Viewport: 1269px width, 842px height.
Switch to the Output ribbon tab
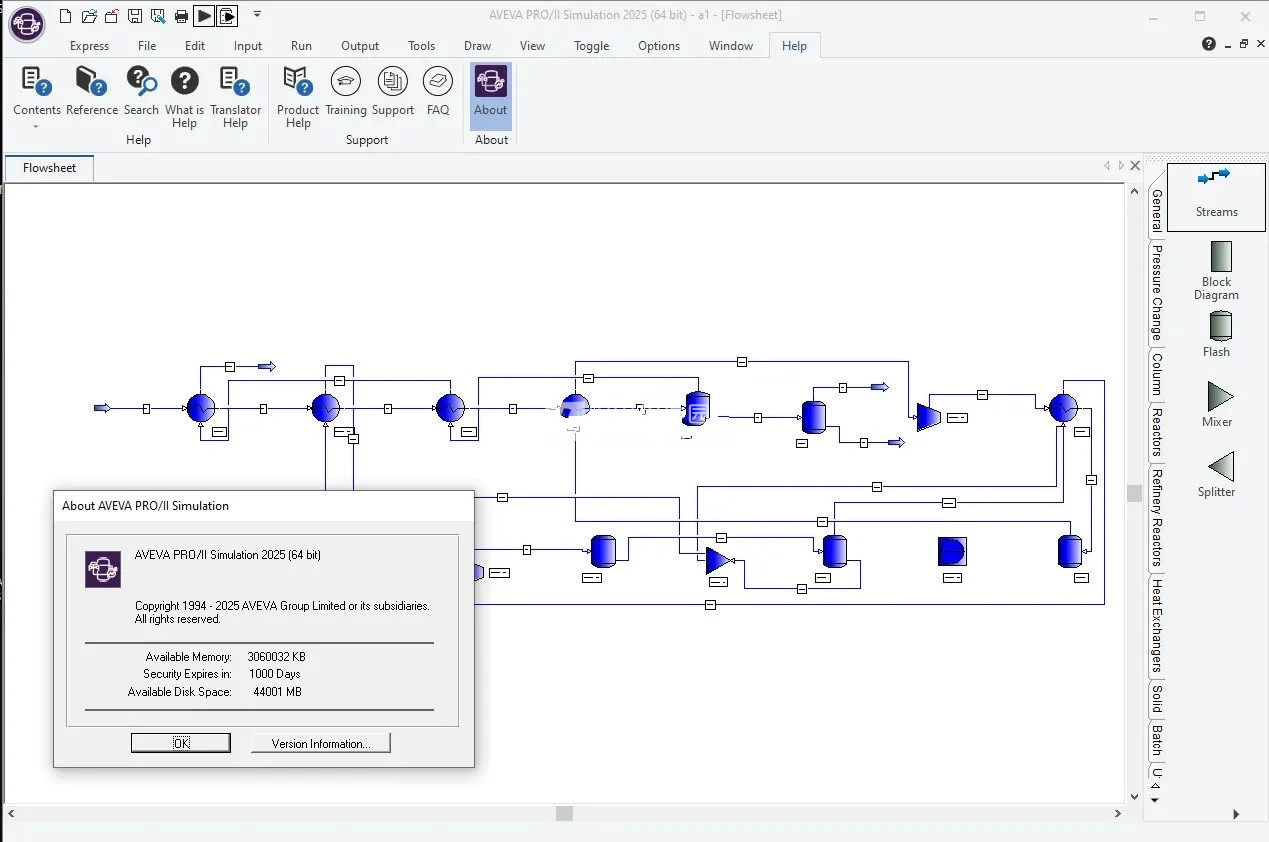[360, 46]
